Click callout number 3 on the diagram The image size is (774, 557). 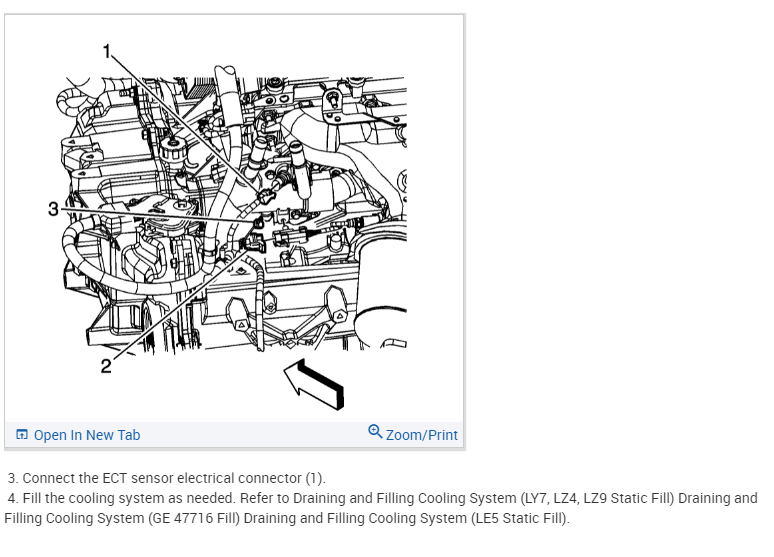coord(53,209)
